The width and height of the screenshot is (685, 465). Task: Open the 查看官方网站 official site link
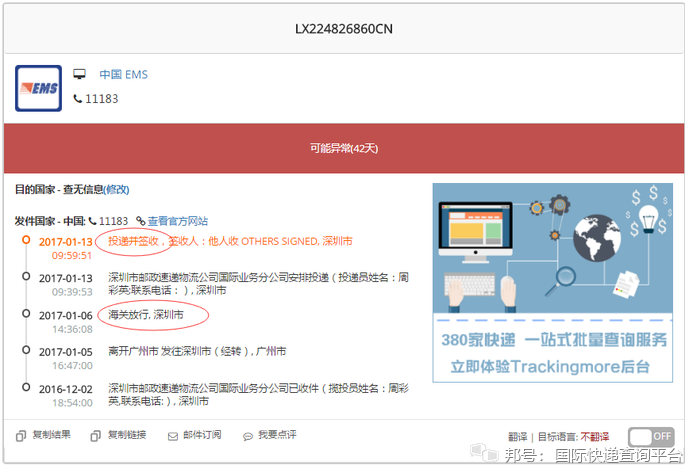178,221
